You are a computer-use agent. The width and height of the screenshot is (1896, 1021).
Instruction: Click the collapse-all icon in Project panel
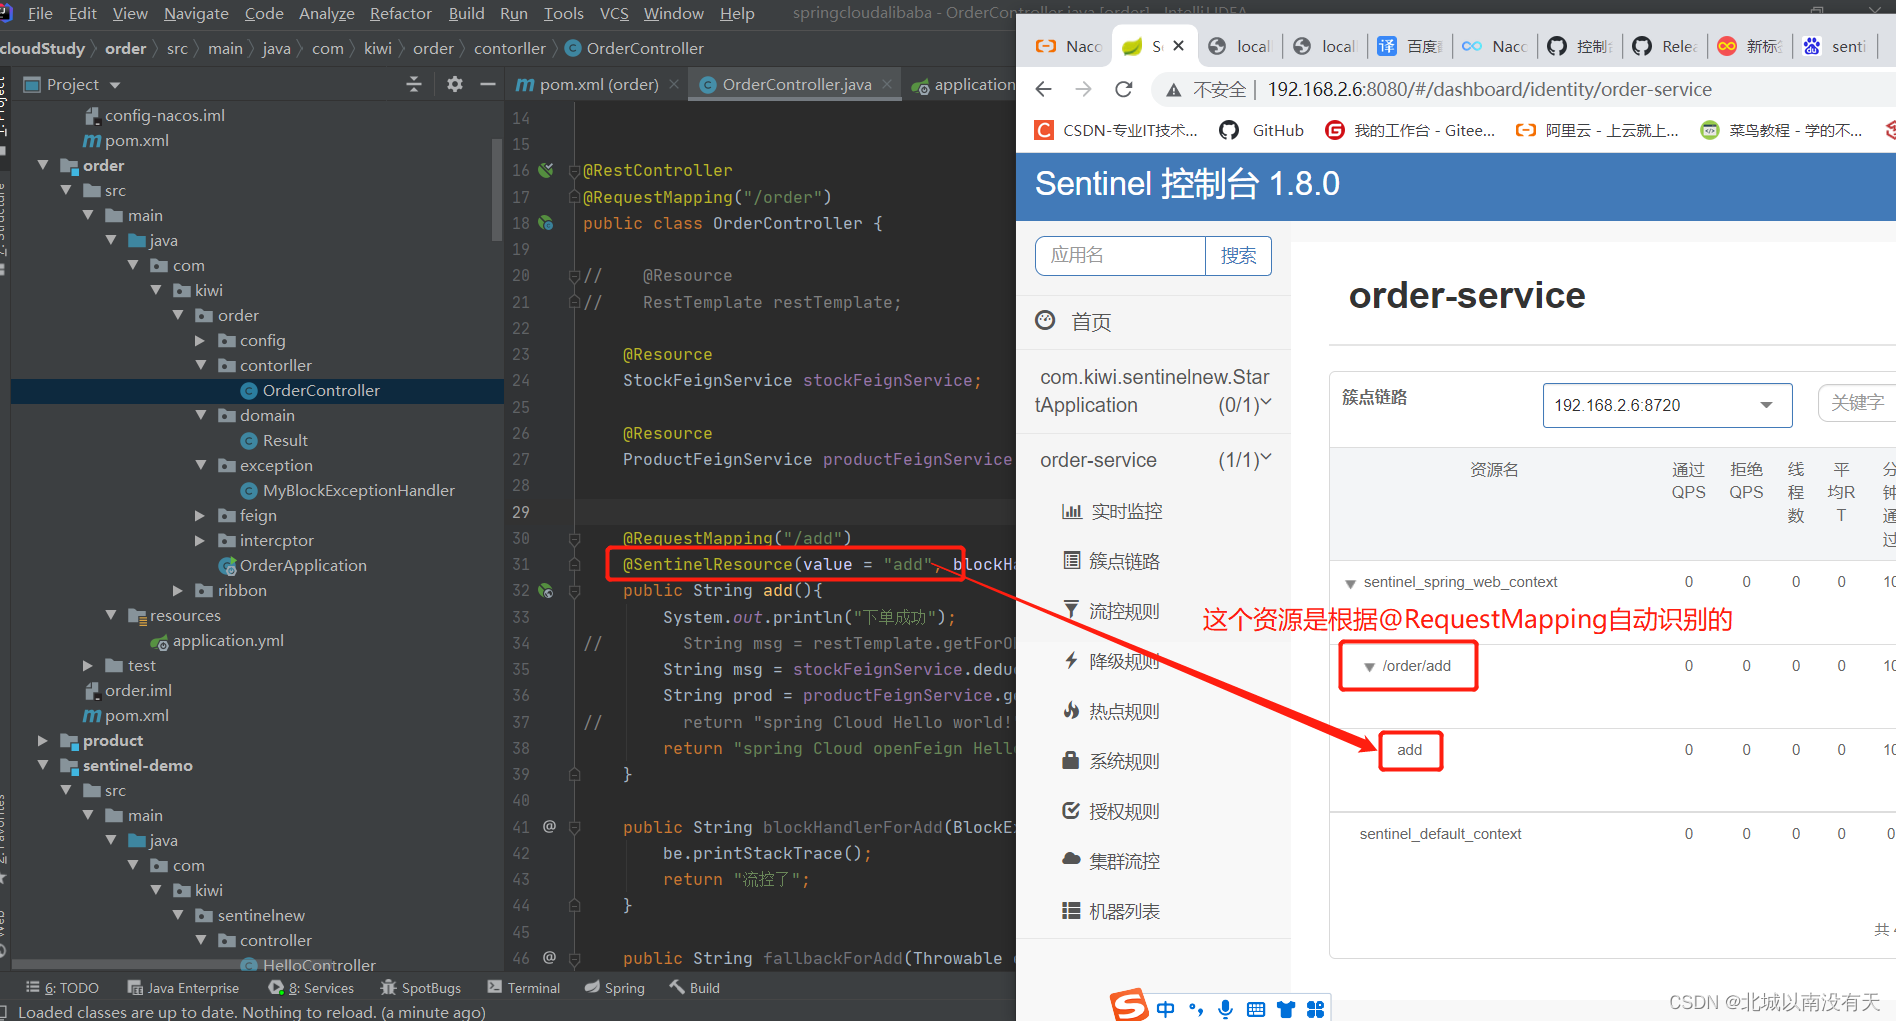click(414, 84)
